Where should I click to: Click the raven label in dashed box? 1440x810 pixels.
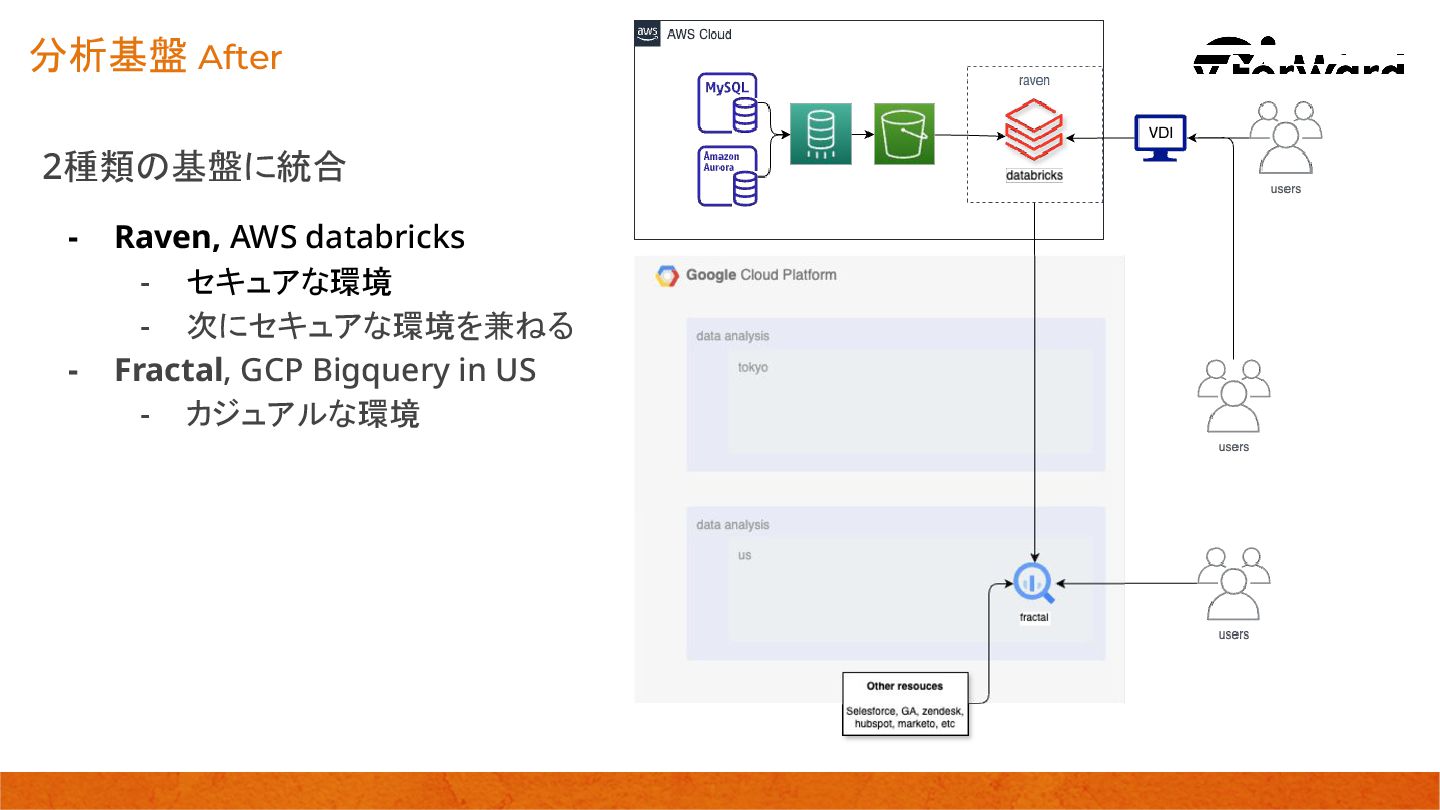click(x=1034, y=80)
